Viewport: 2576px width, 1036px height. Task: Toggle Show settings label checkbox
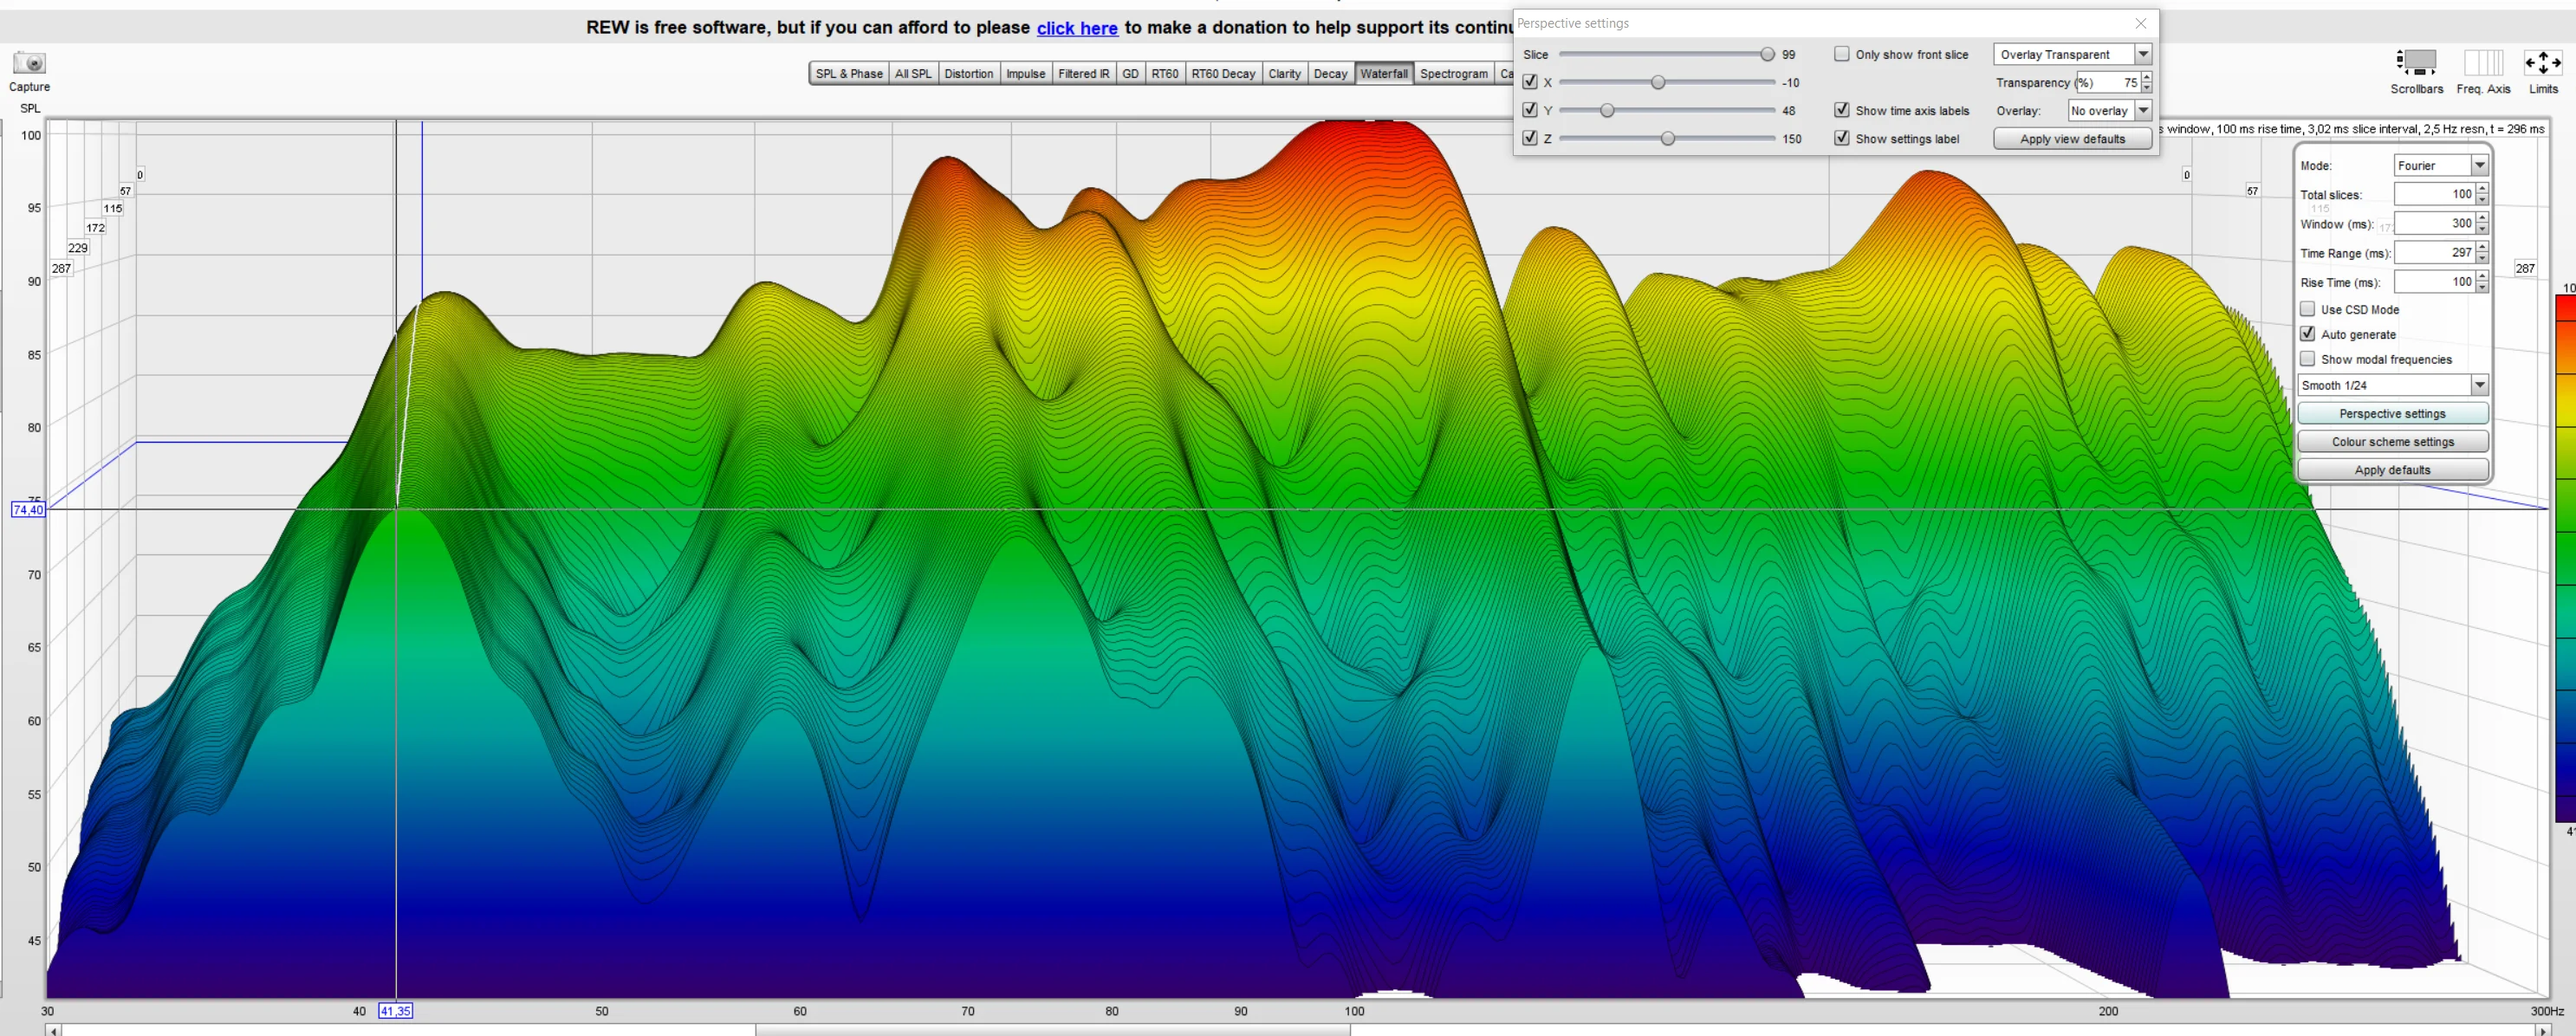coord(1842,138)
